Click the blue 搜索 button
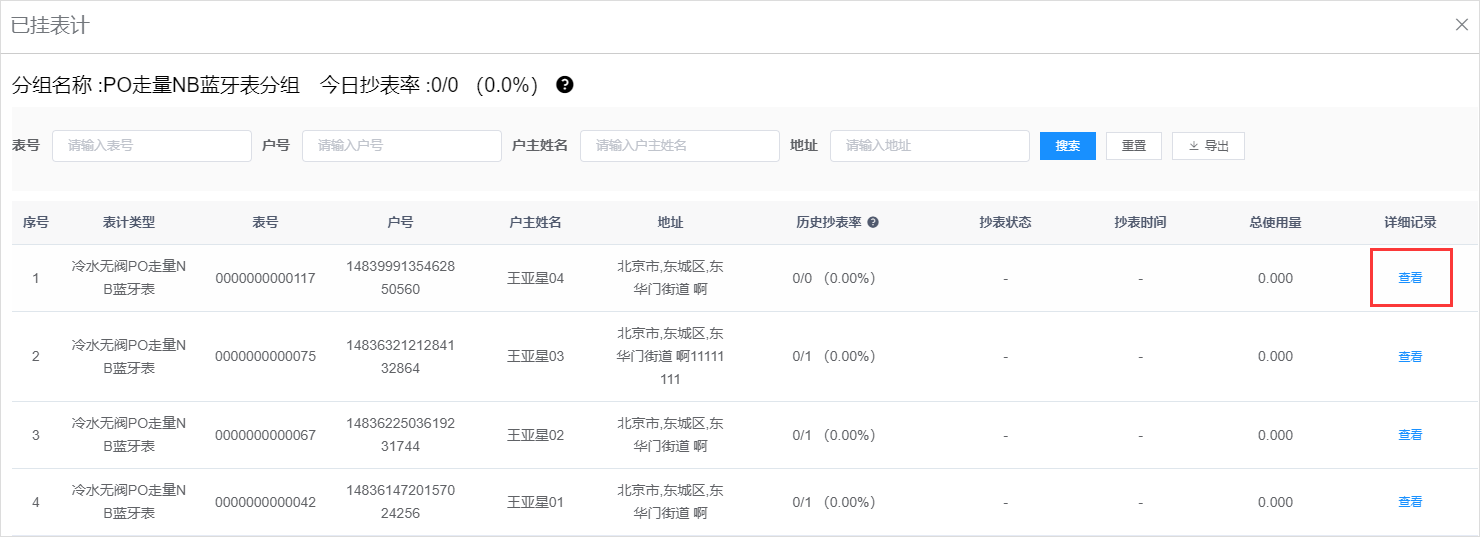Viewport: 1480px width, 537px height. point(1068,146)
